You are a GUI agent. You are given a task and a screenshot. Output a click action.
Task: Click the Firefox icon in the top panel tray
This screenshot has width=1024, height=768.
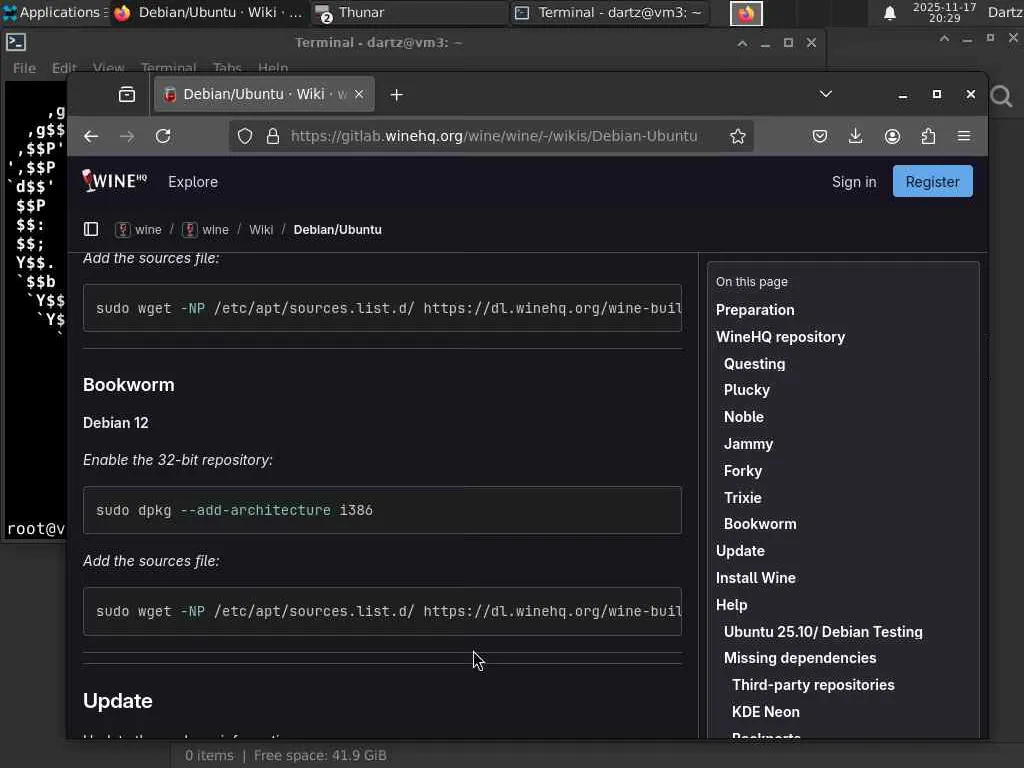tap(746, 13)
